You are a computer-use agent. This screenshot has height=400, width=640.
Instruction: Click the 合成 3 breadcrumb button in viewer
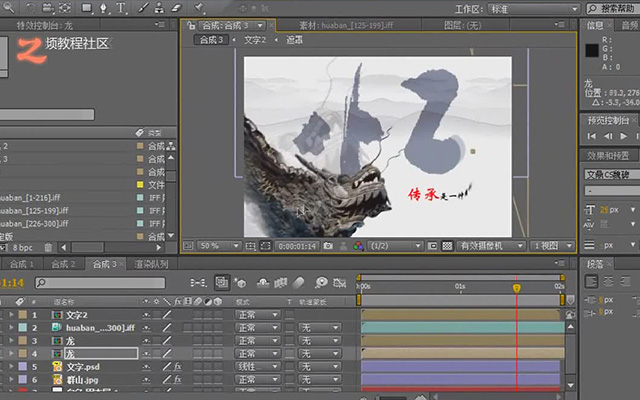[x=211, y=40]
